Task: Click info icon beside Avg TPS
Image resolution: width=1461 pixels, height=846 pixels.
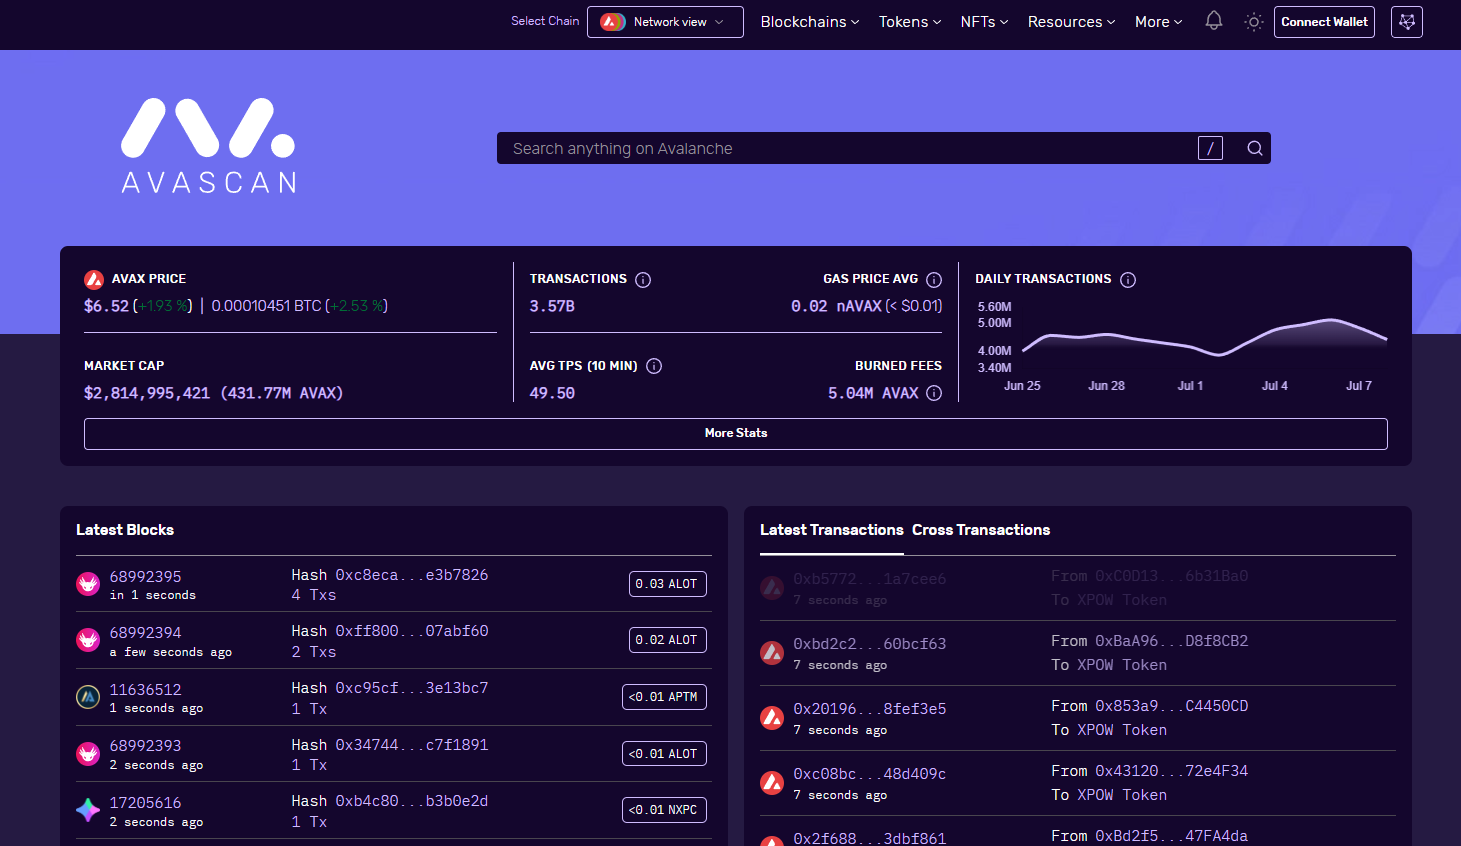Action: [x=654, y=366]
